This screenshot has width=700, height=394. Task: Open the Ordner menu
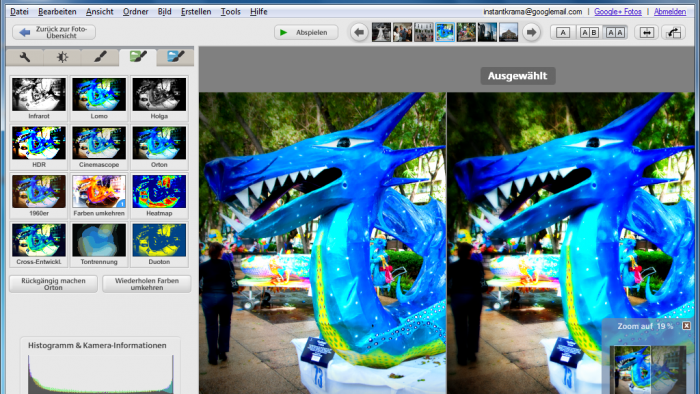[x=136, y=12]
